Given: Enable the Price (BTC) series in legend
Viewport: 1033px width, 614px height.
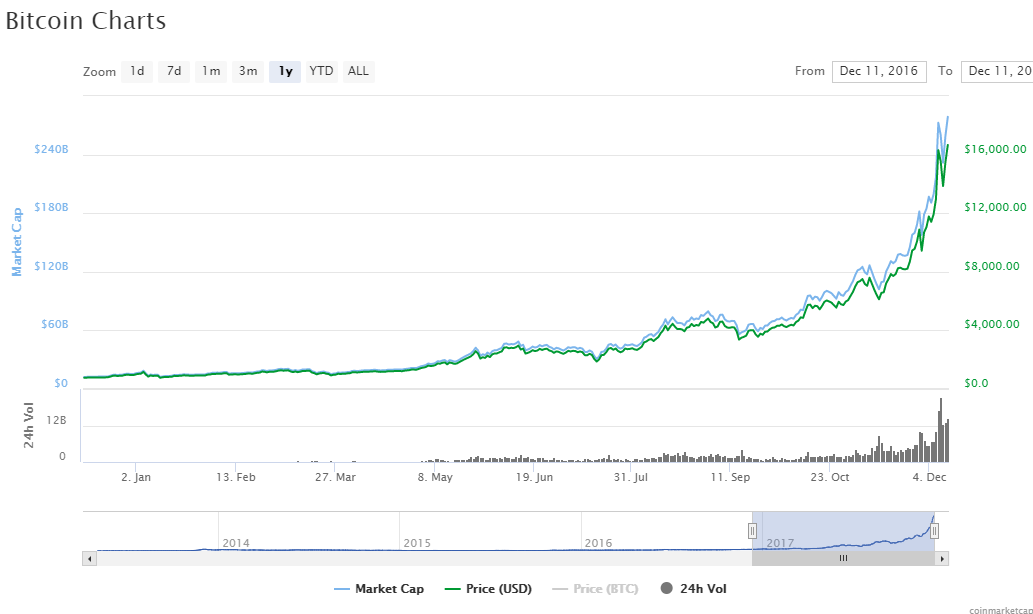Looking at the screenshot, I should pyautogui.click(x=596, y=589).
